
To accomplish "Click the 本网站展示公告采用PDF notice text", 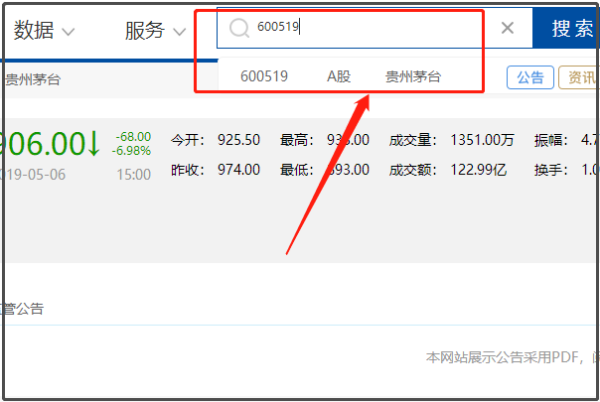I will point(512,357).
